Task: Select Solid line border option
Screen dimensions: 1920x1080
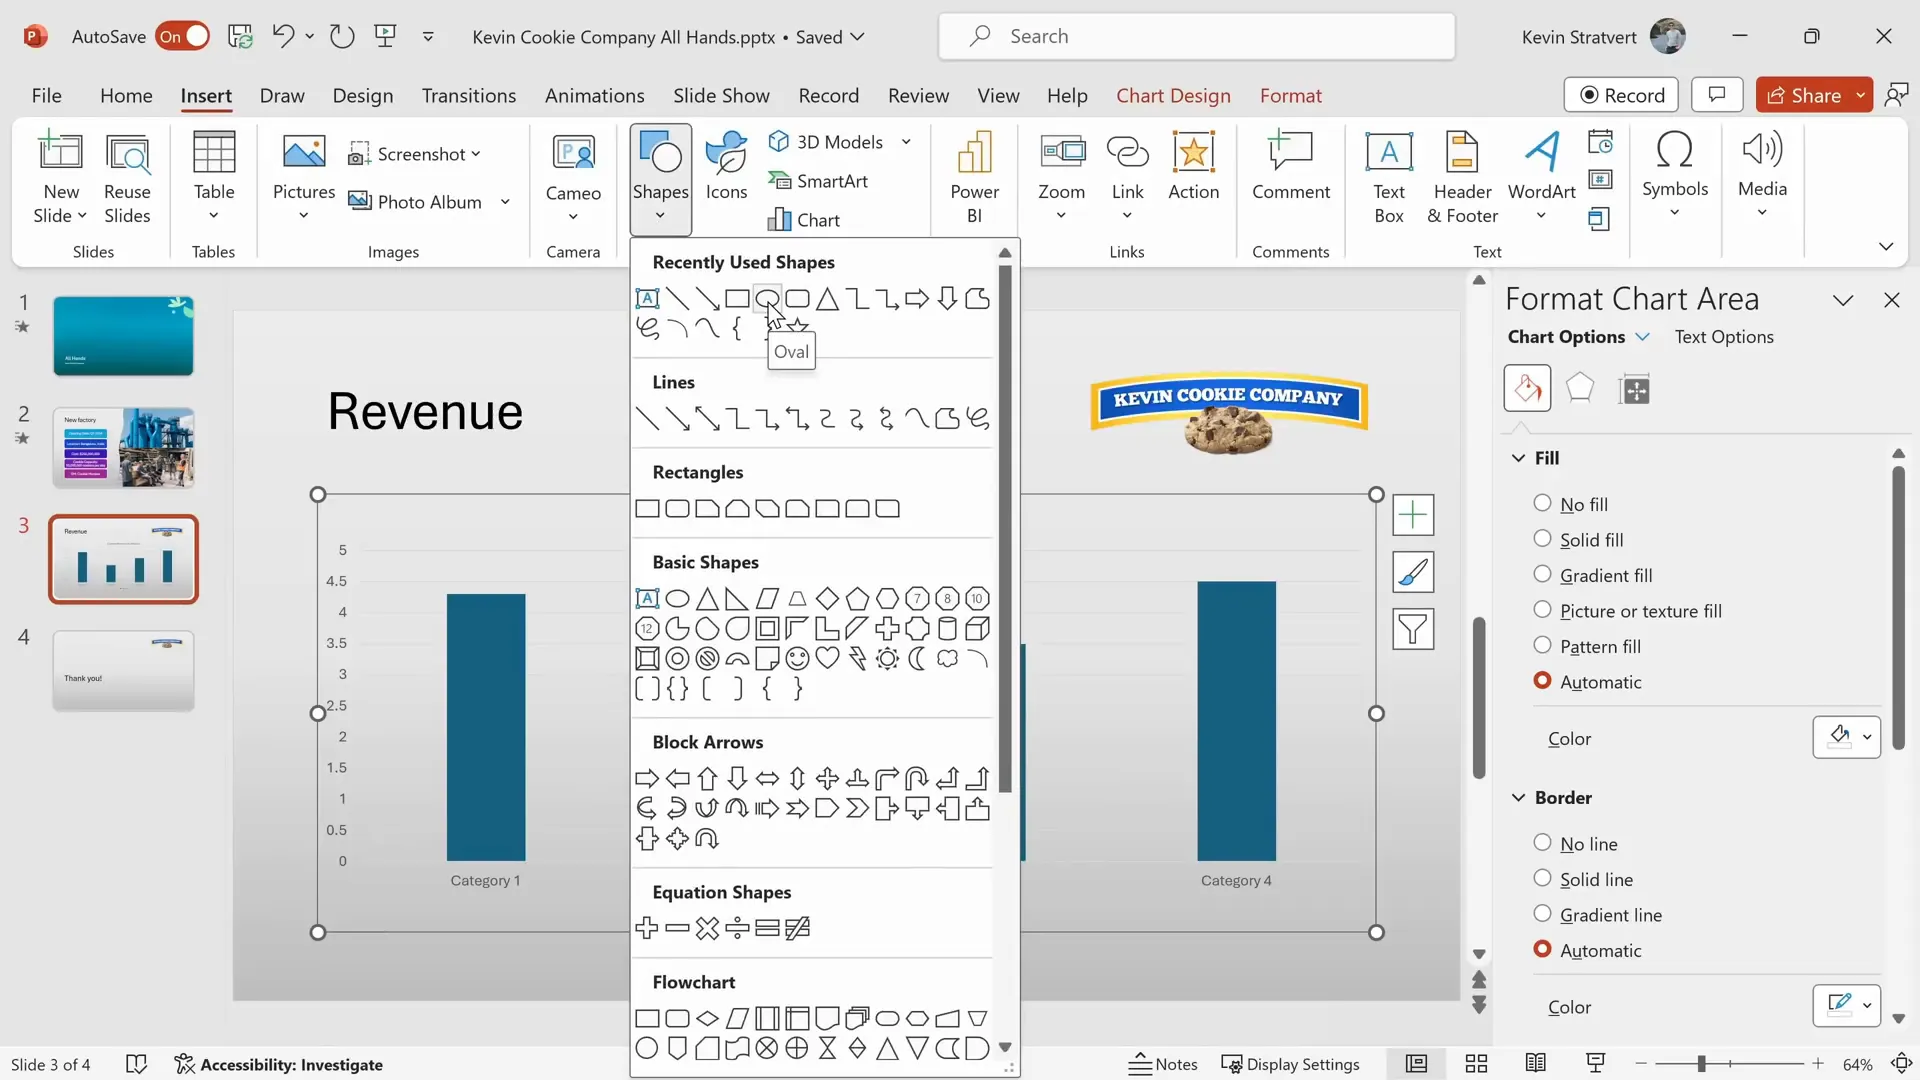Action: pyautogui.click(x=1542, y=878)
